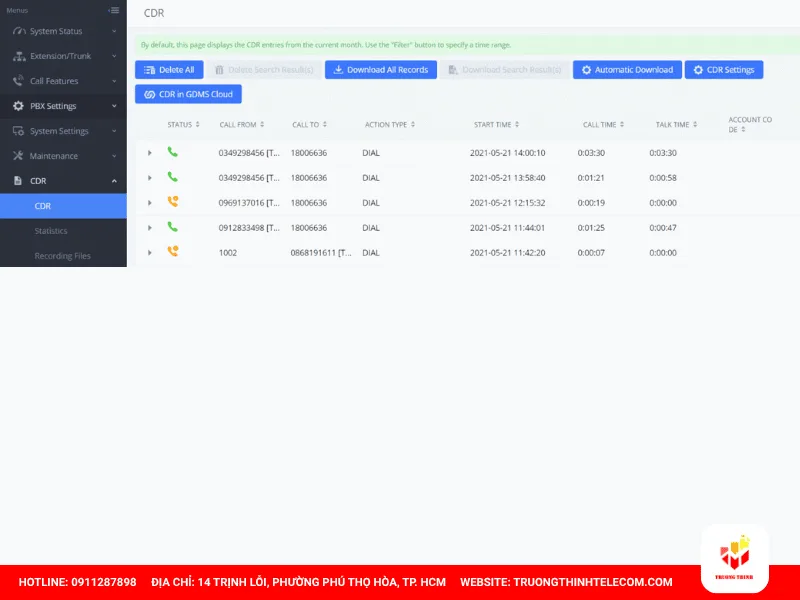Click the Call Features phone icon
Viewport: 800px width, 600px height.
pos(18,81)
